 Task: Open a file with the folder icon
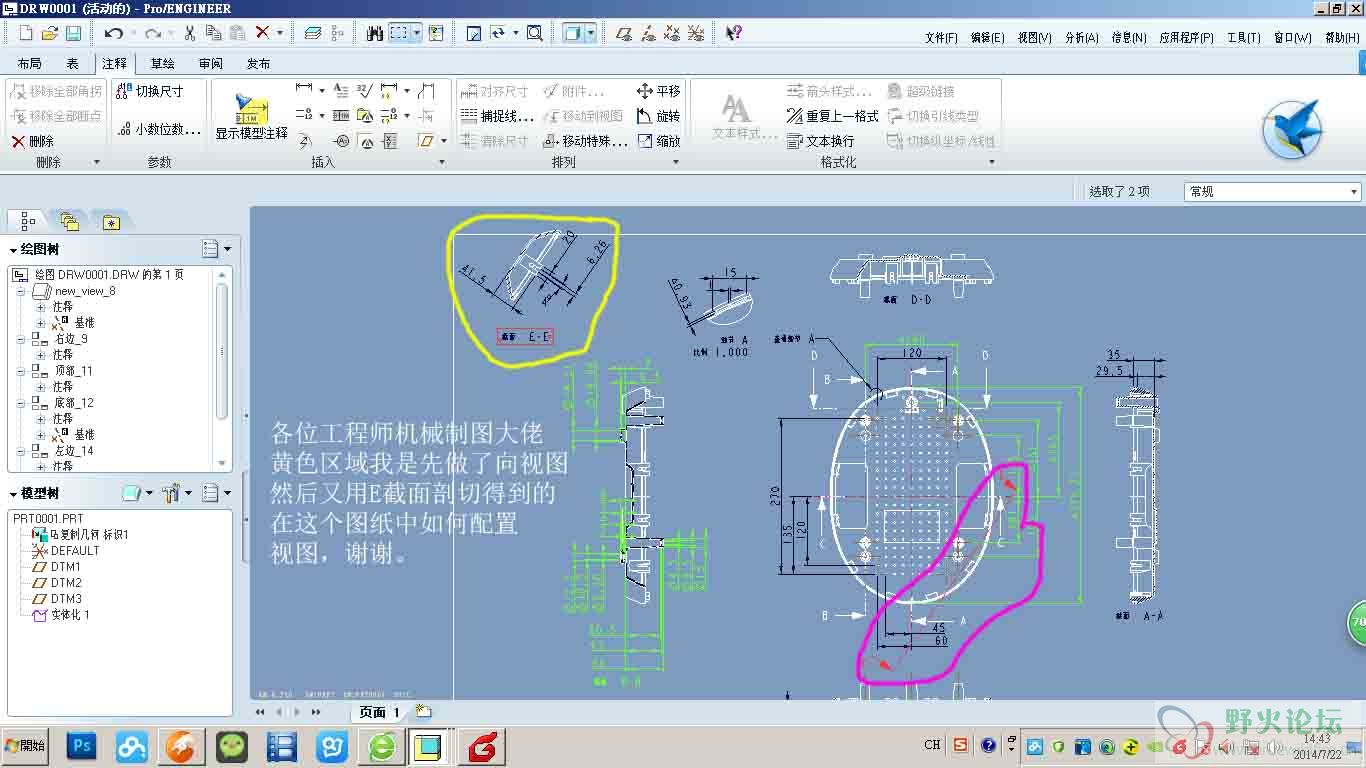pyautogui.click(x=49, y=33)
